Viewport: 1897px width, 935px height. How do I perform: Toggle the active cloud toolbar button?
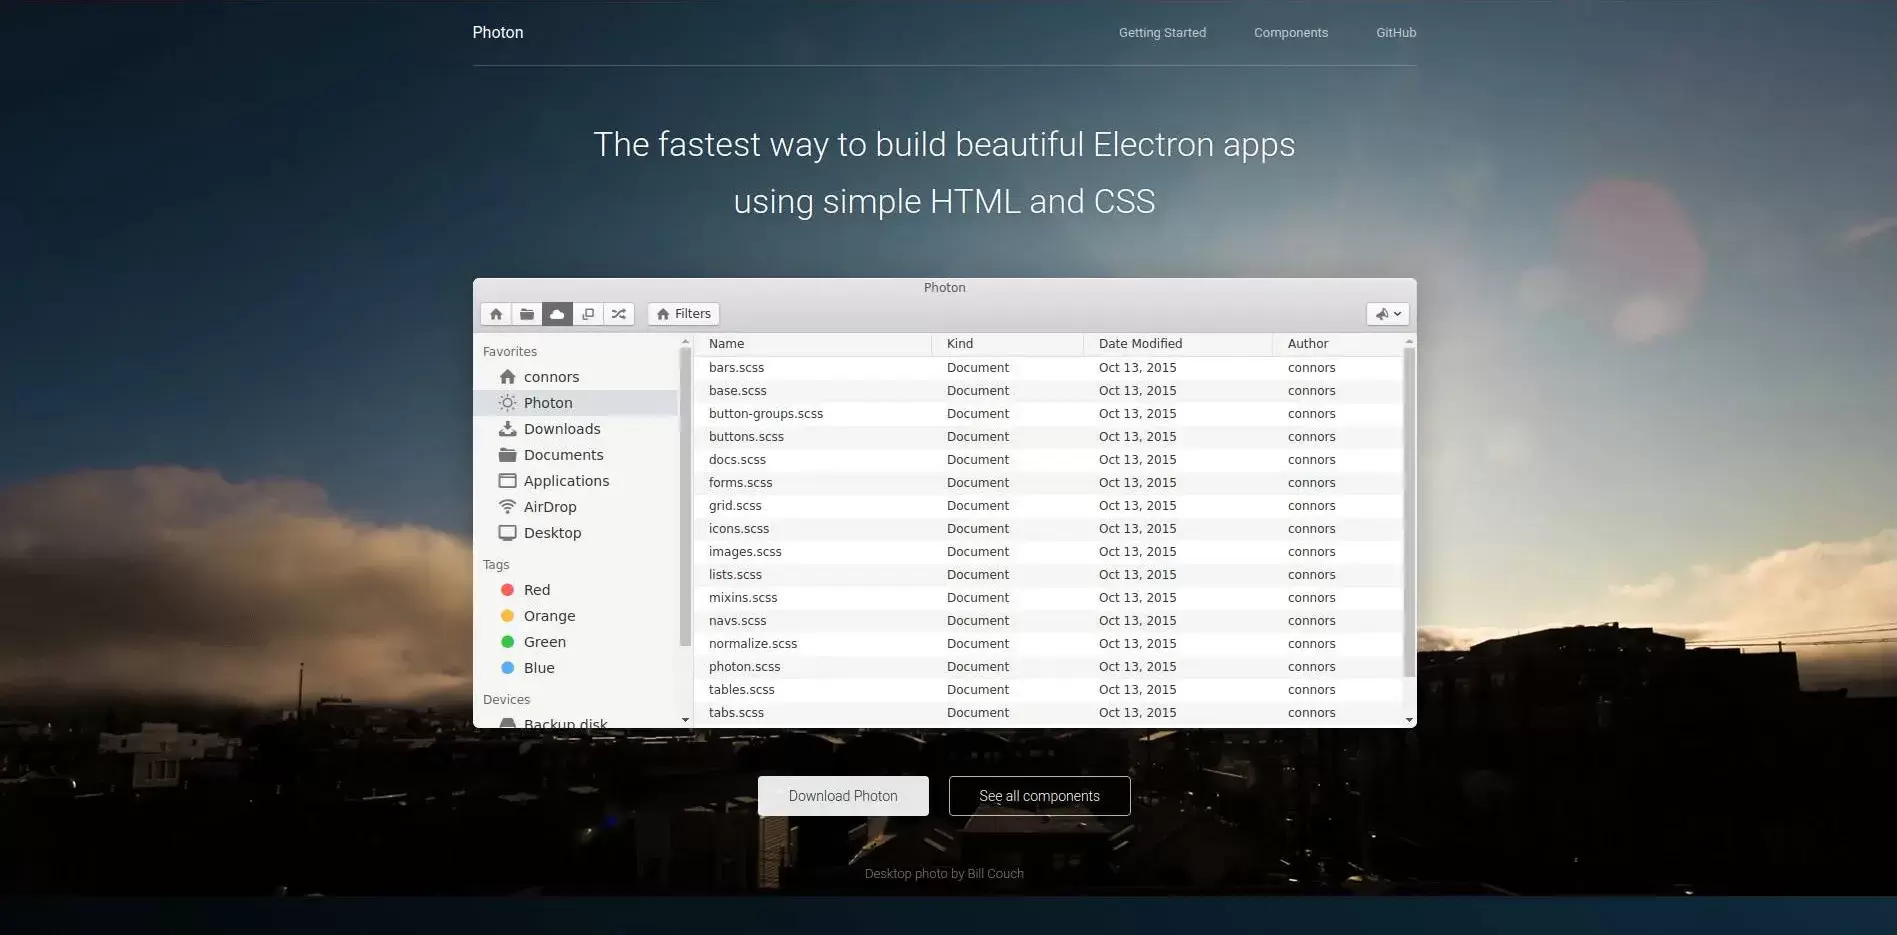(557, 314)
